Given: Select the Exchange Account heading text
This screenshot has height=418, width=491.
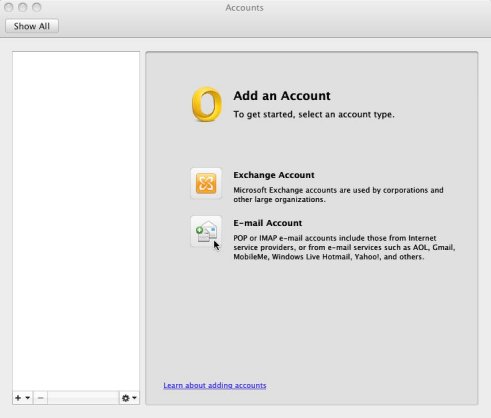Looking at the screenshot, I should click(x=274, y=175).
